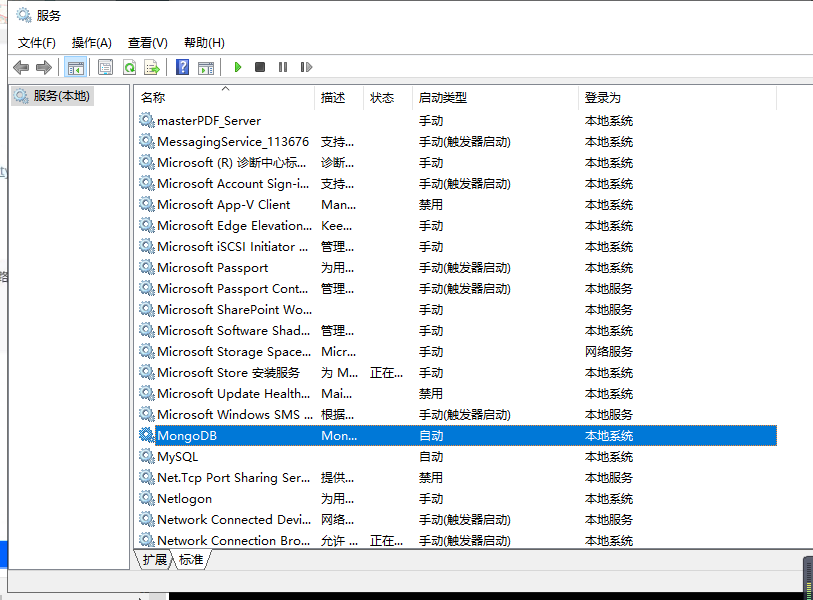The width and height of the screenshot is (813, 600).
Task: Click gear icon of Net.Tcp Port Sharing
Action: pos(147,478)
